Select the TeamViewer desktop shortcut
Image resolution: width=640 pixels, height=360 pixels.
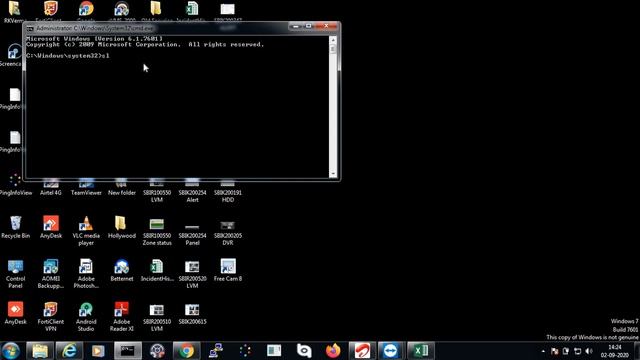(86, 187)
